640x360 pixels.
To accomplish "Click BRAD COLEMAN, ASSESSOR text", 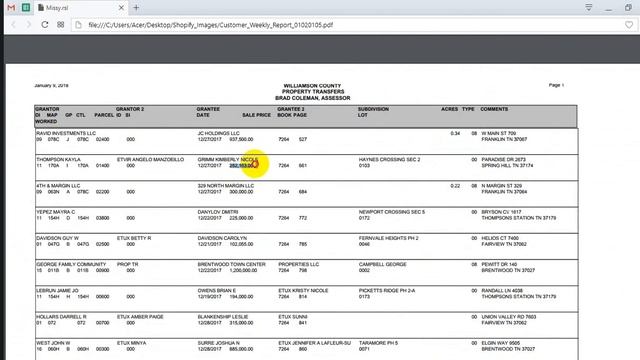I will [x=313, y=98].
